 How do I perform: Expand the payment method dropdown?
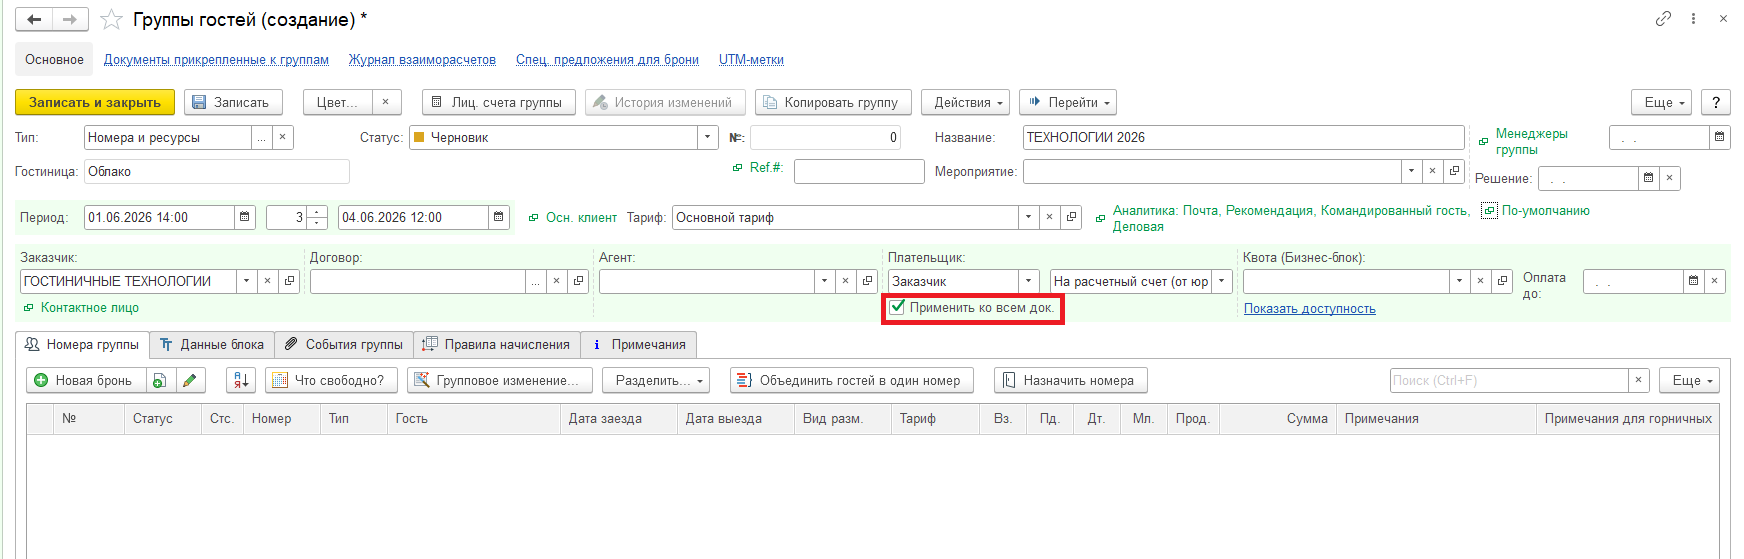(x=1221, y=281)
